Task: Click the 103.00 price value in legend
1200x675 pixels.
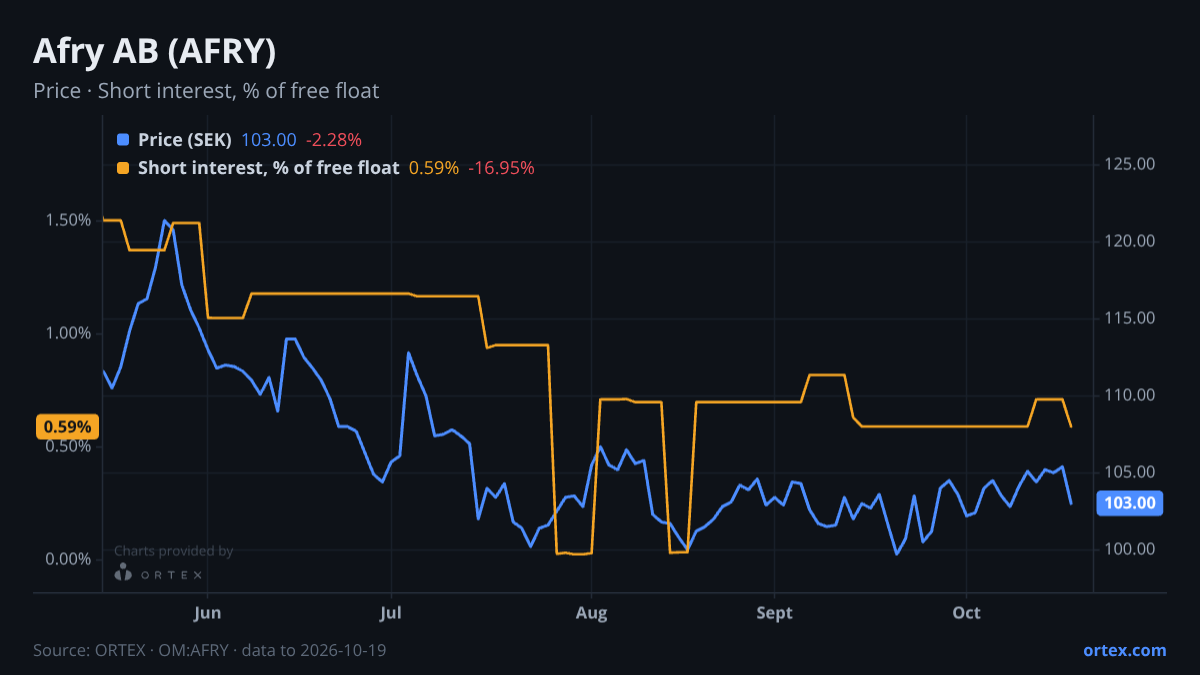Action: coord(269,140)
